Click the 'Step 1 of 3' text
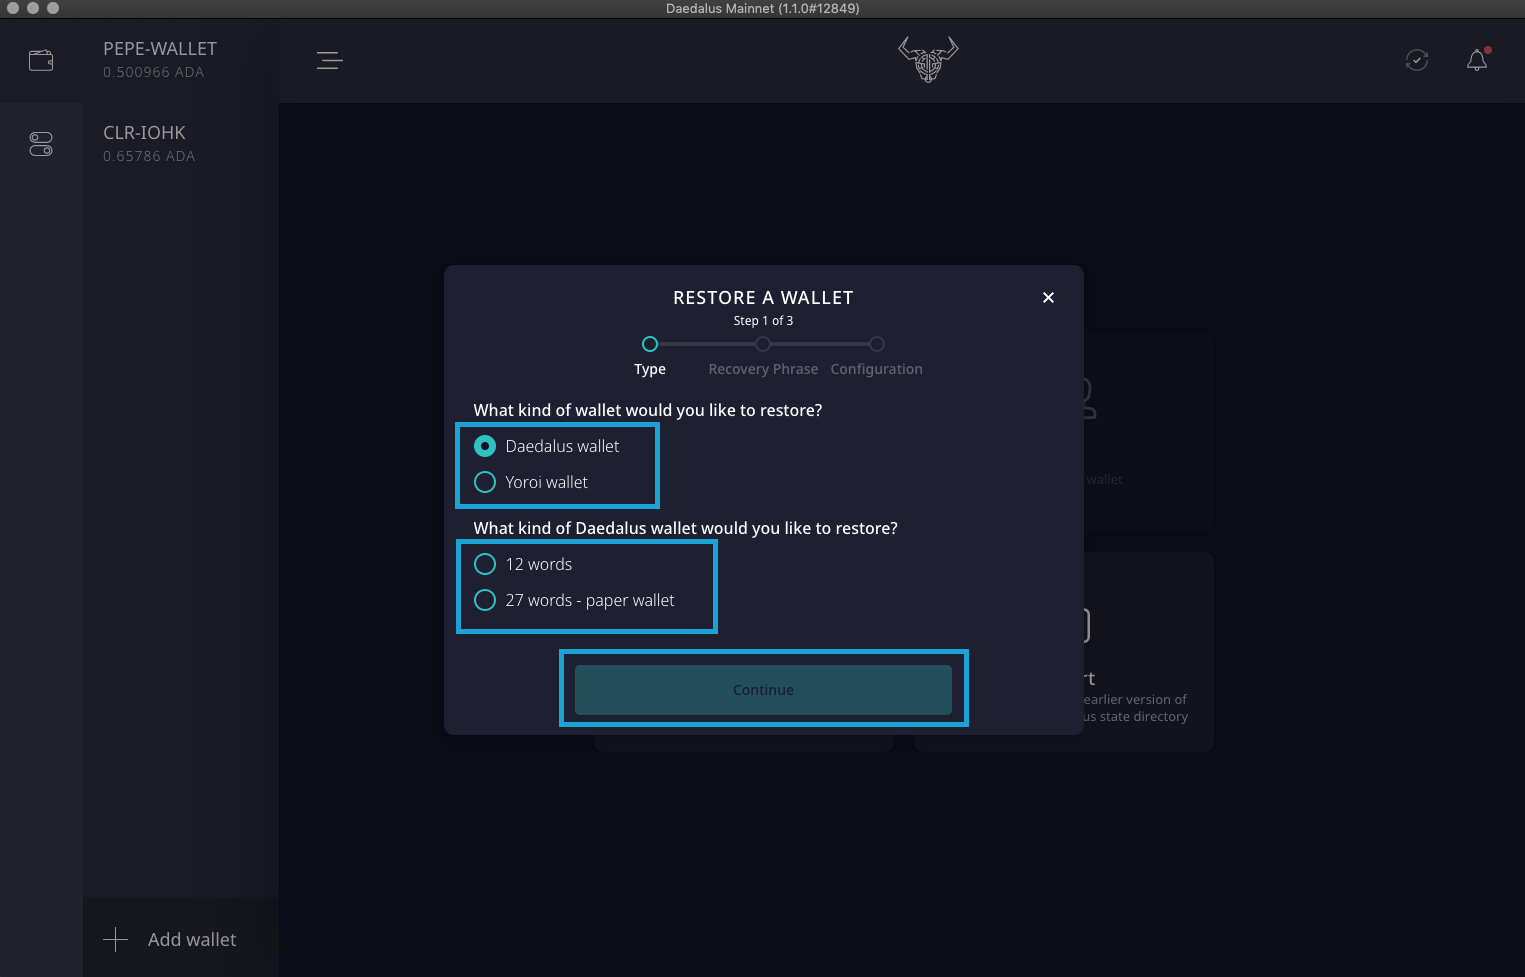This screenshot has height=977, width=1525. (763, 321)
